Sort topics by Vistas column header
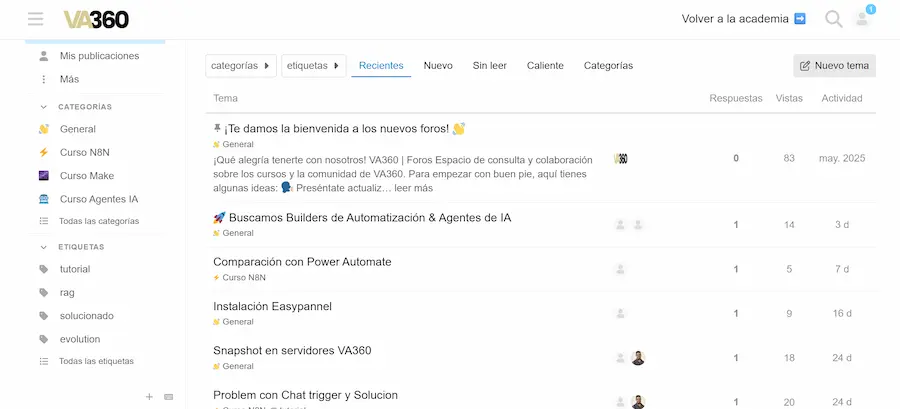 click(x=789, y=98)
